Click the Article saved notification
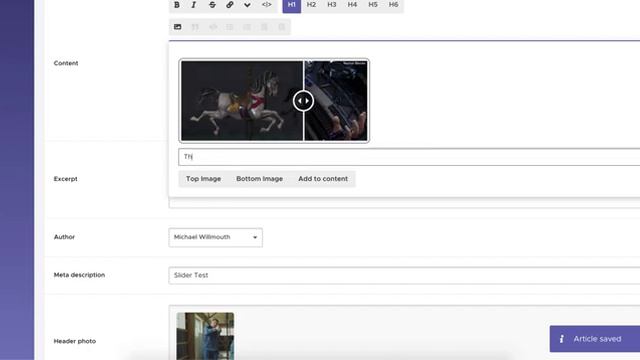The image size is (640, 360). 595,339
